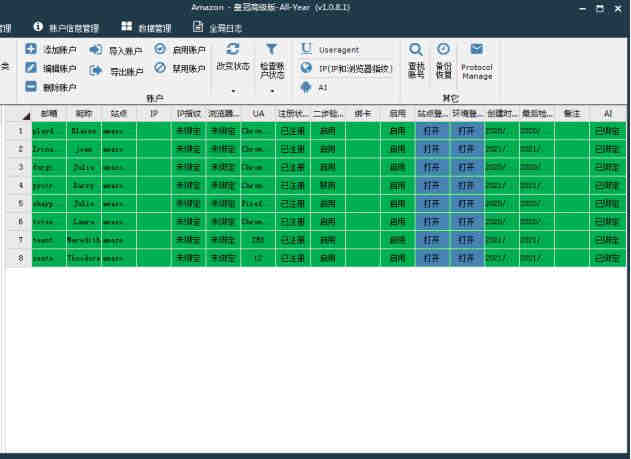Click 打开 in 环境登录 column for row 1
Image resolution: width=631 pixels, height=459 pixels.
point(467,131)
